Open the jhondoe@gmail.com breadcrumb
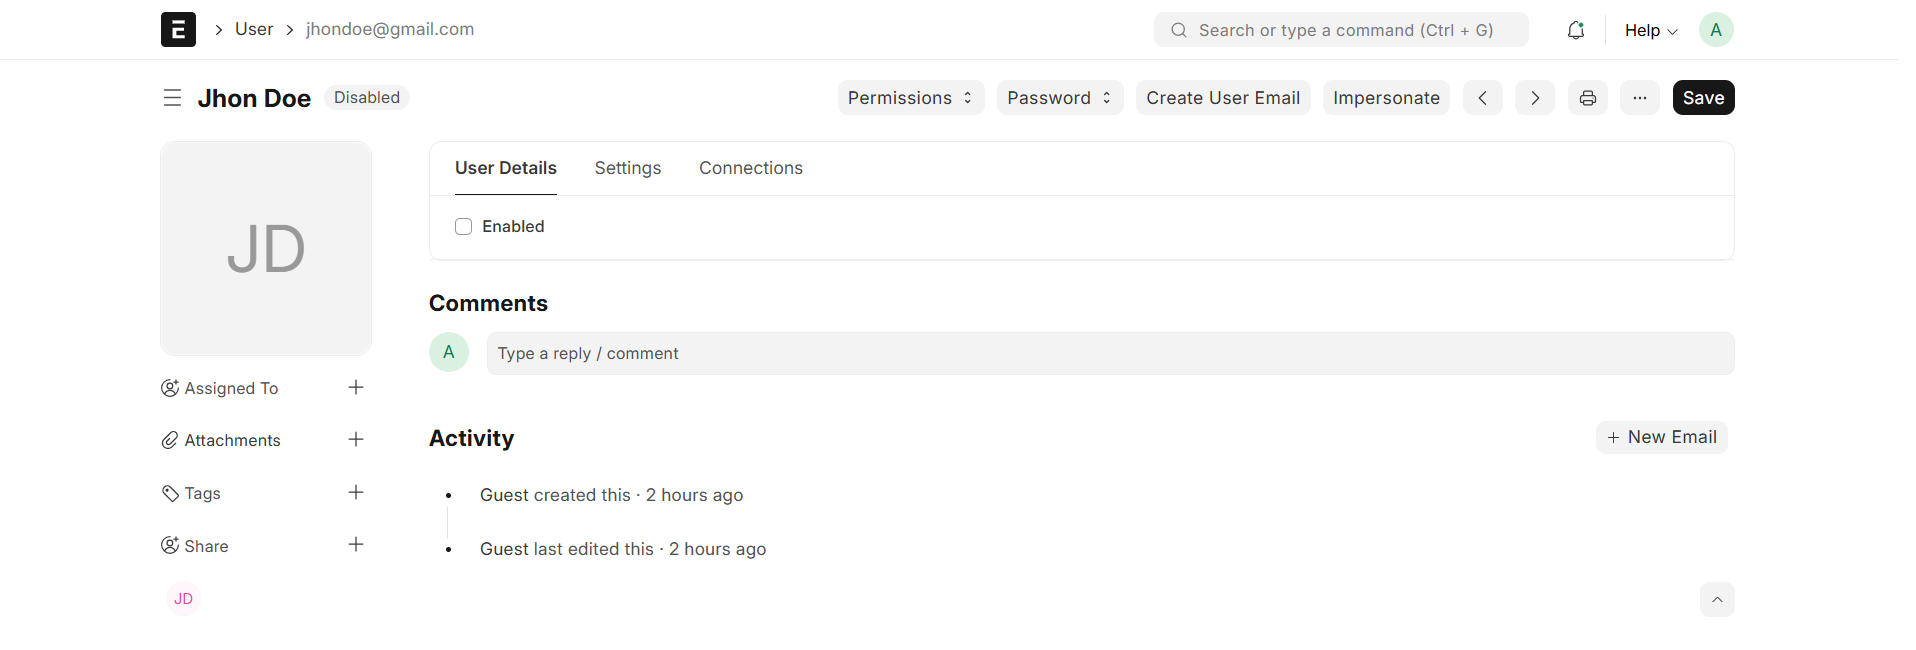Image resolution: width=1916 pixels, height=650 pixels. tap(390, 30)
